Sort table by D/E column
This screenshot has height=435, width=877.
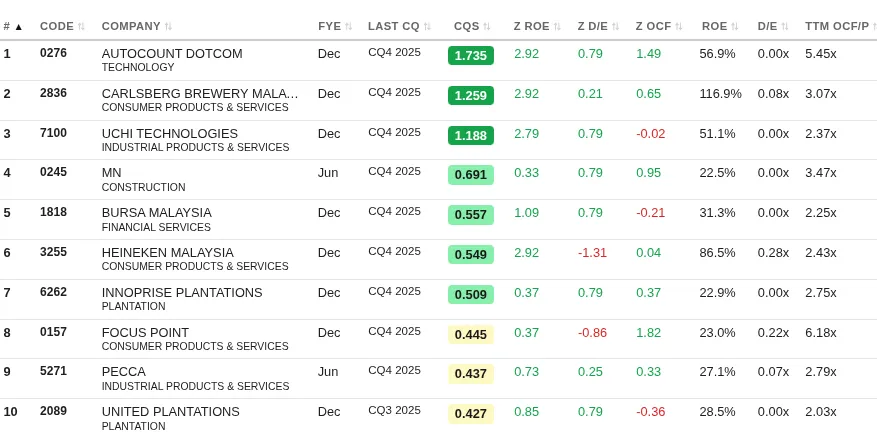pyautogui.click(x=773, y=26)
